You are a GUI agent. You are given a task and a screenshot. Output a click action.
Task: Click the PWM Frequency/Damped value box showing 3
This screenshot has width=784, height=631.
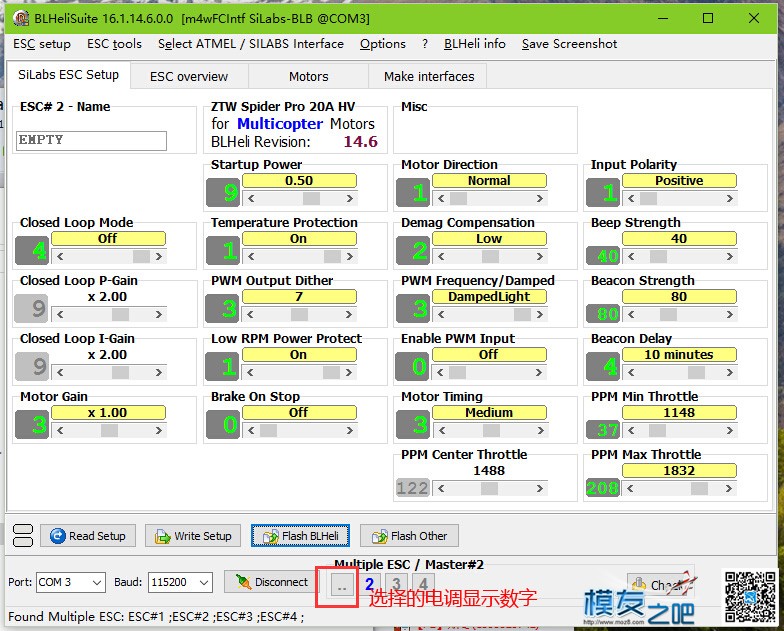click(413, 308)
